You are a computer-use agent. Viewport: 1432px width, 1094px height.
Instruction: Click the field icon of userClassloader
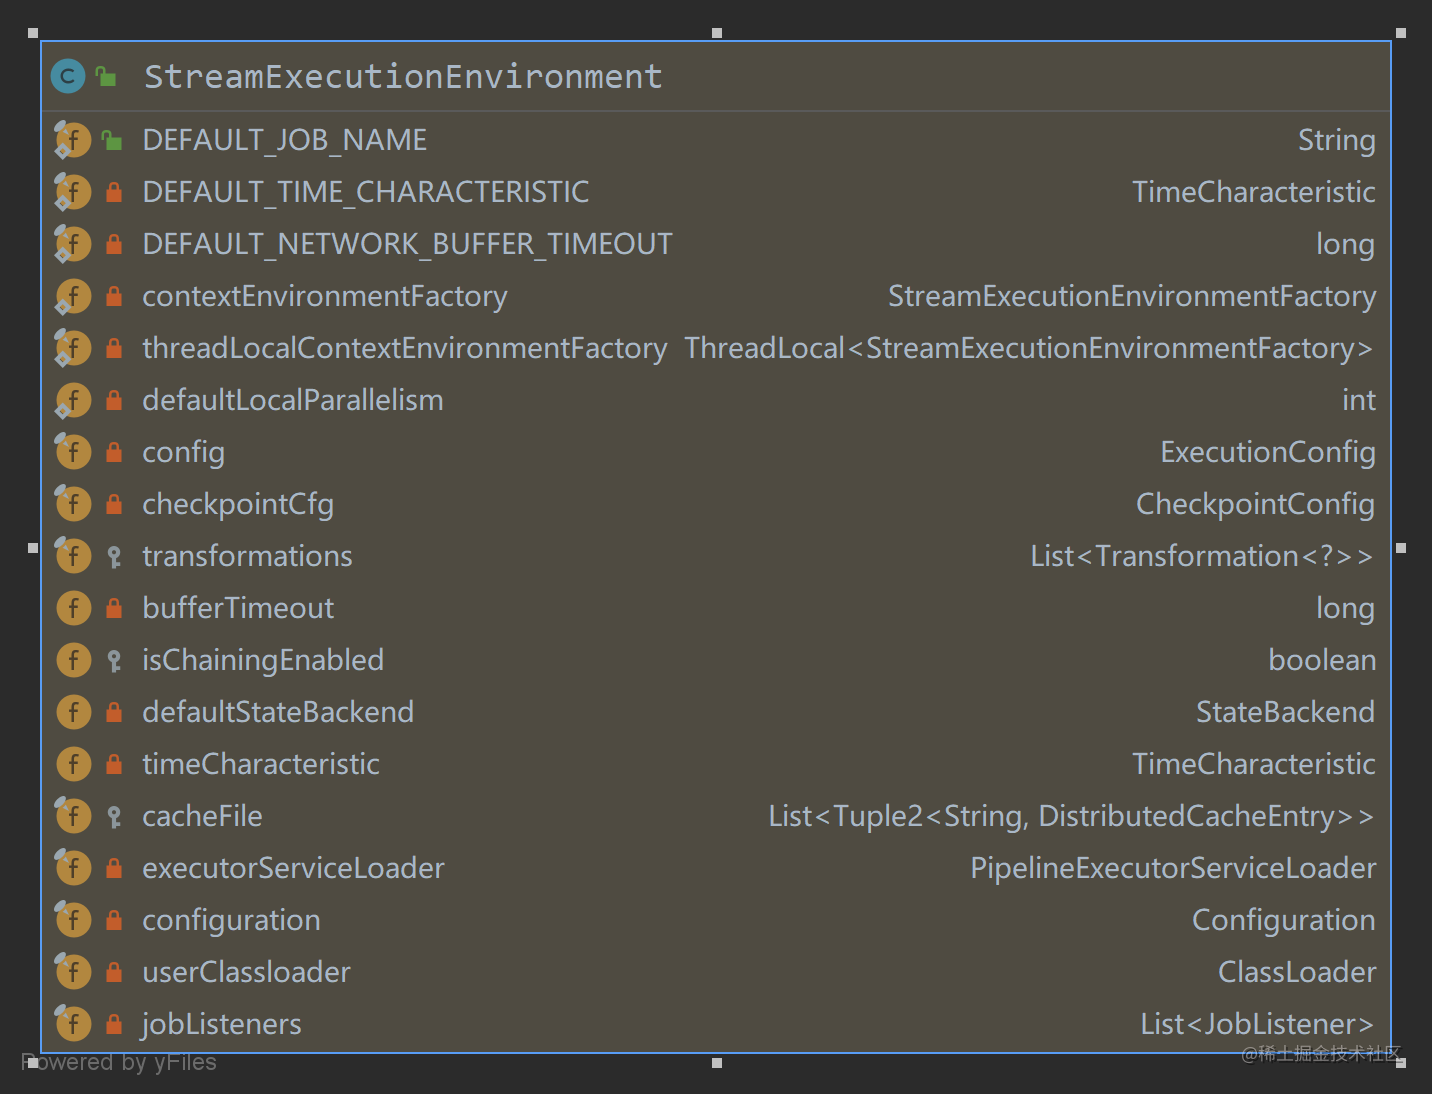73,972
